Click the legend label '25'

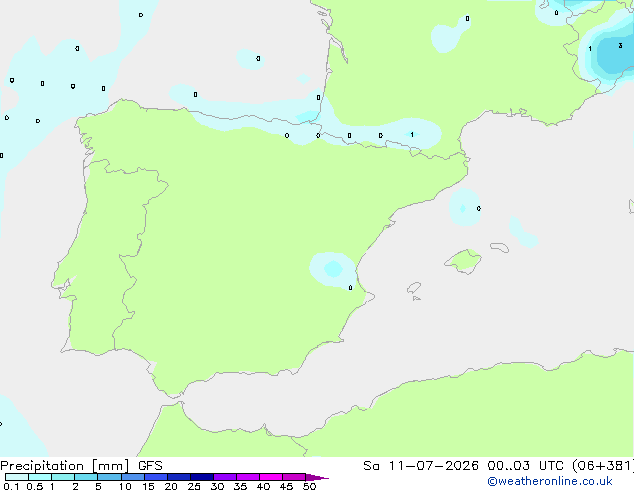[194, 486]
